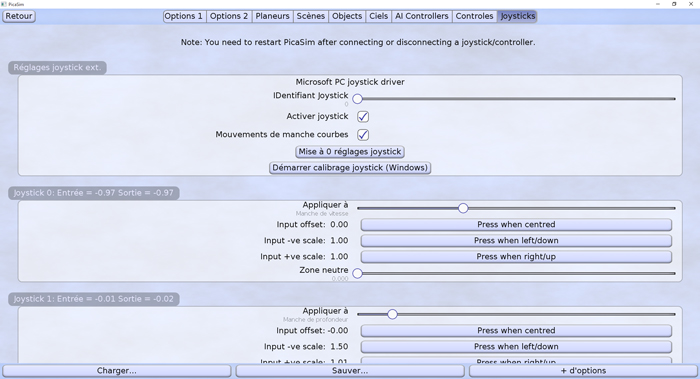Click the Microsoft PC joystick driver text
The height and width of the screenshot is (379, 700).
click(x=350, y=82)
